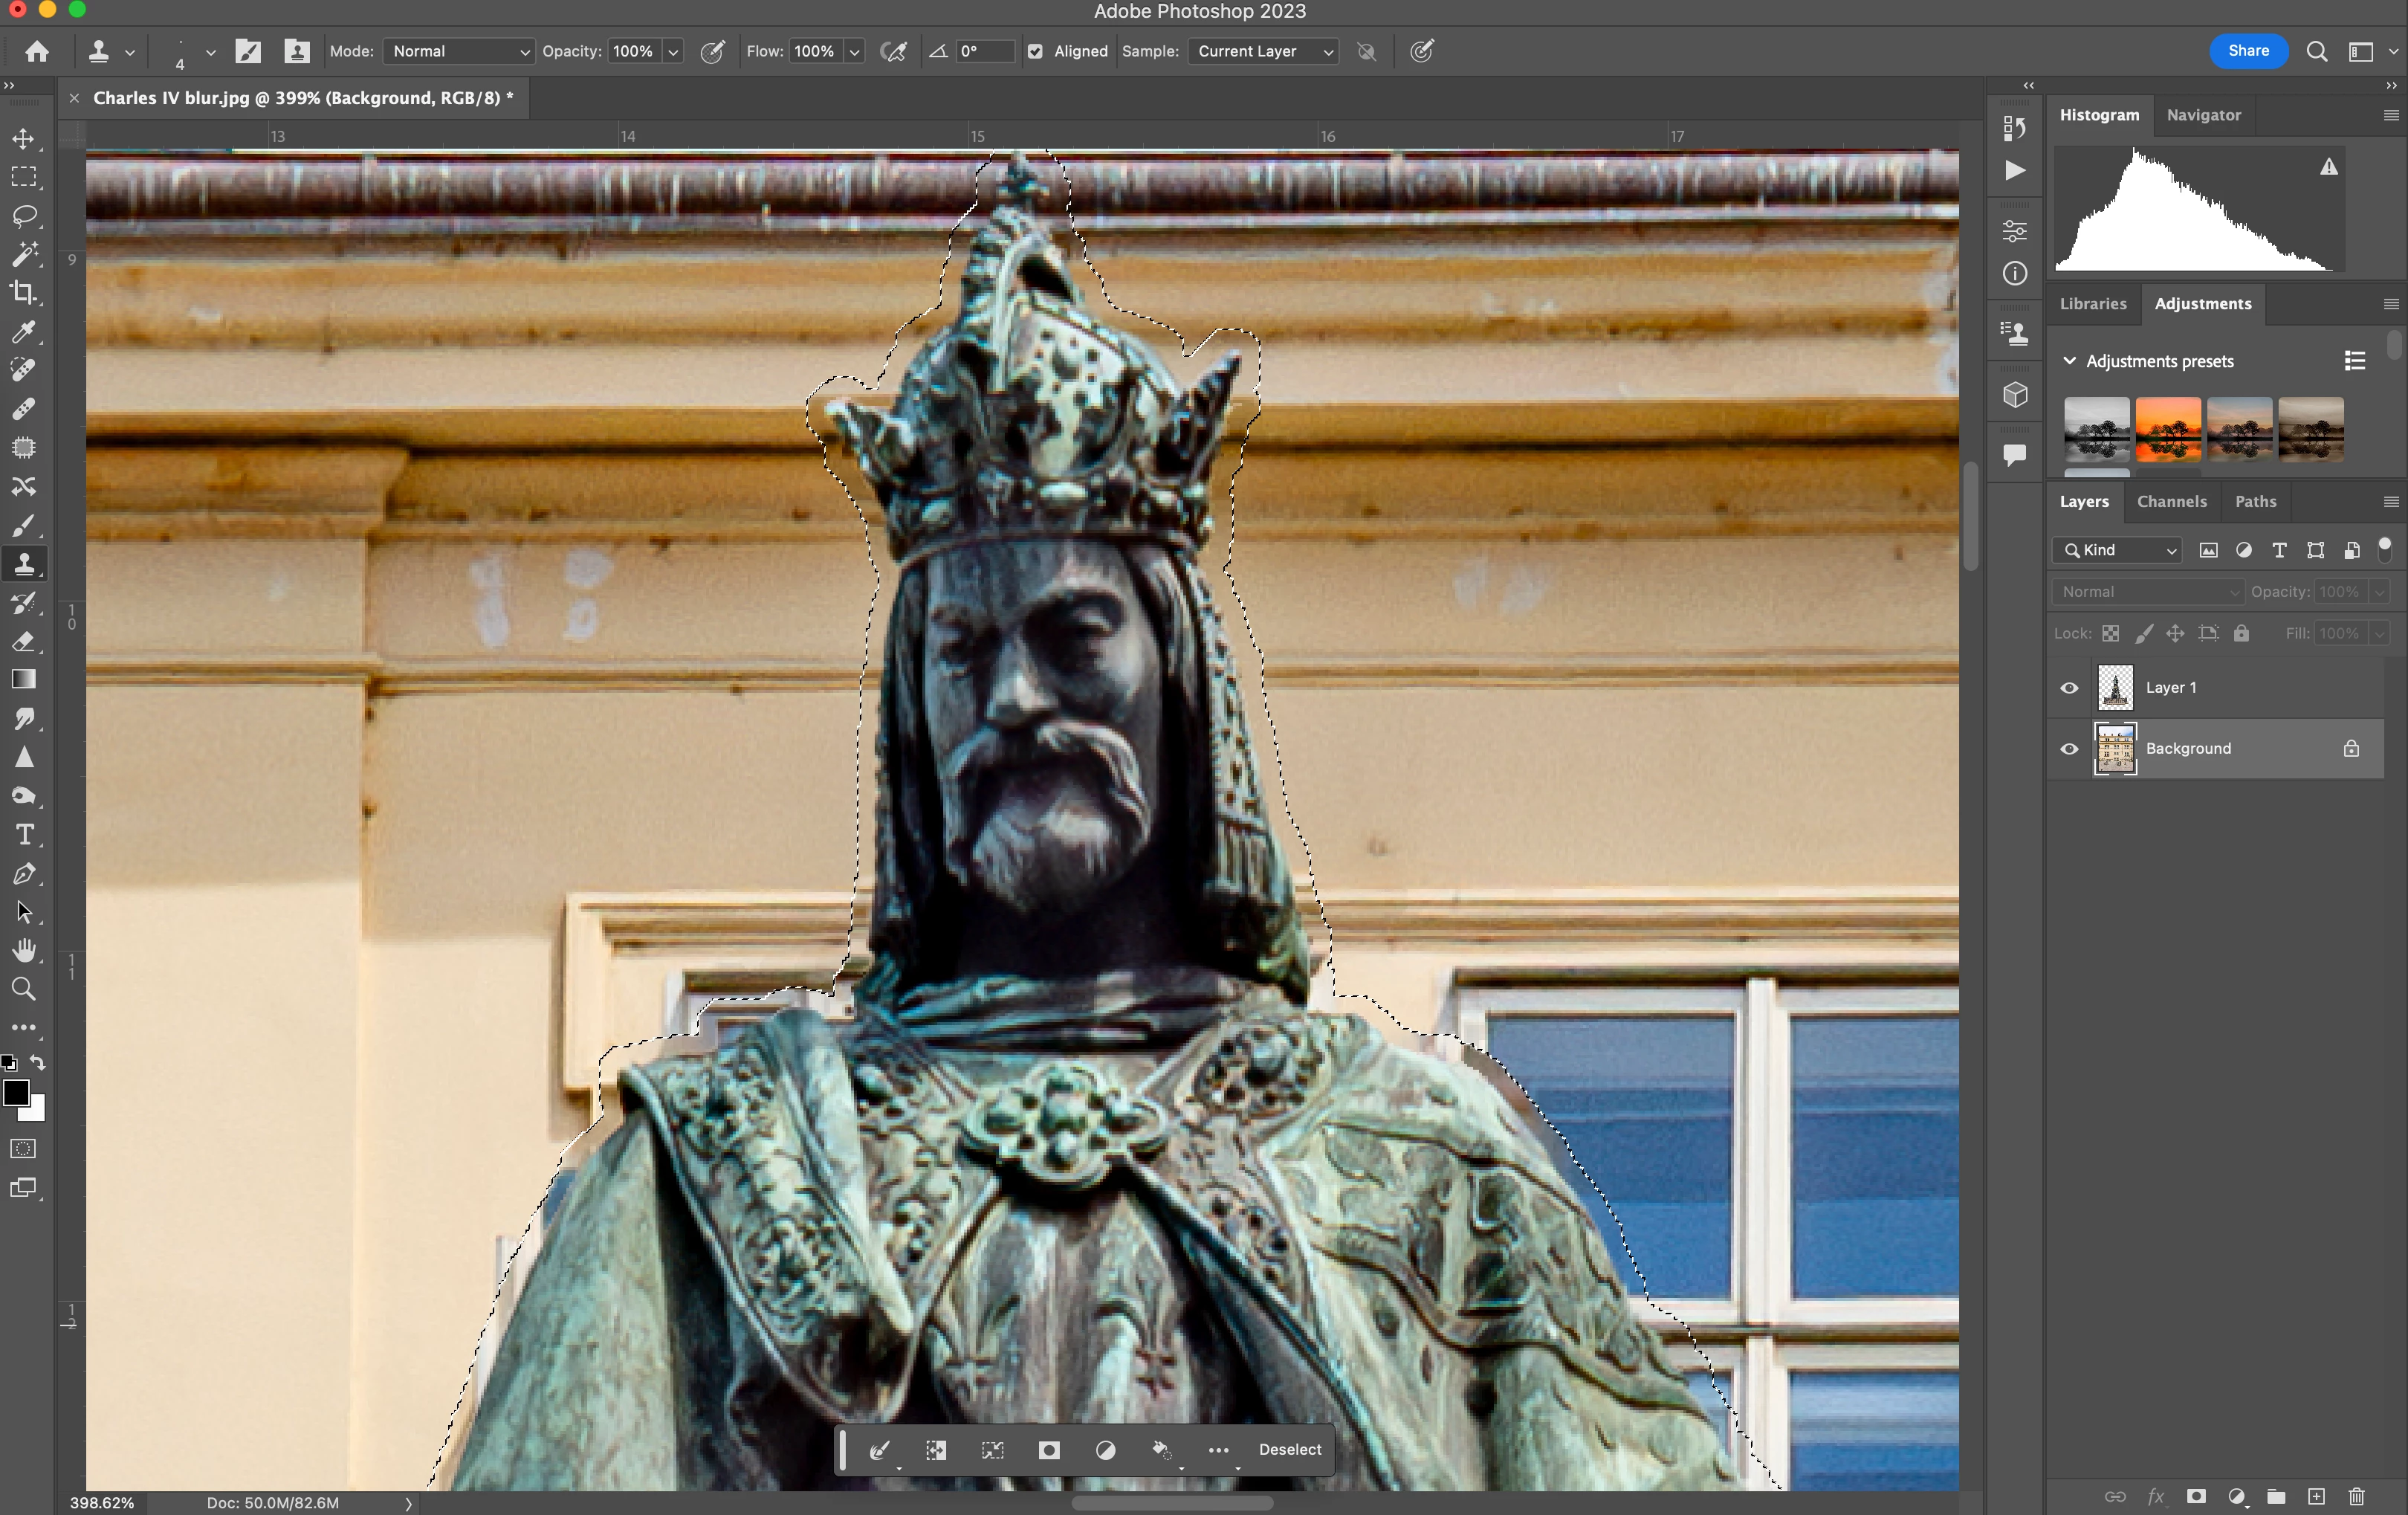Select the Eyedropper tool
Screen dimensions: 2408x1515
[24, 332]
